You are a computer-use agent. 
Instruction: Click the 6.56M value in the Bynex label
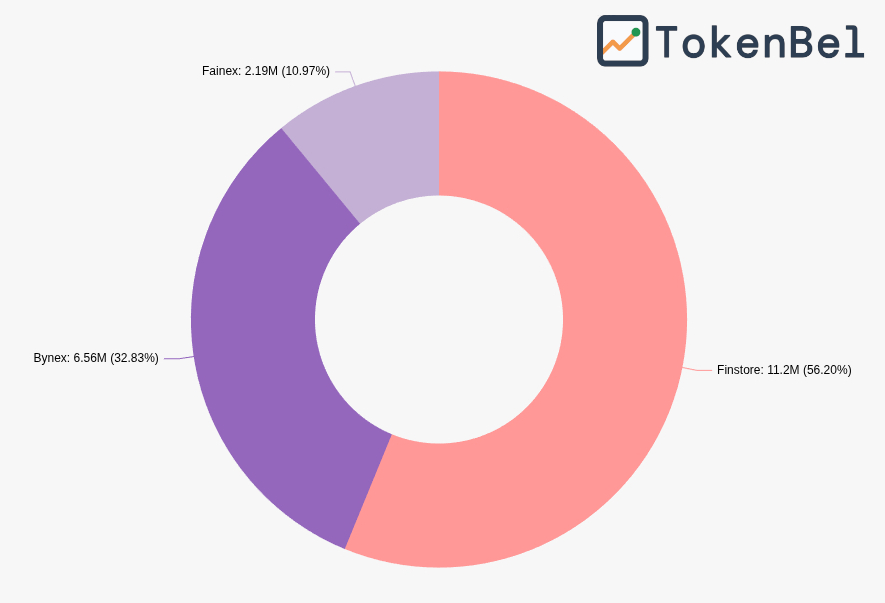(x=90, y=358)
